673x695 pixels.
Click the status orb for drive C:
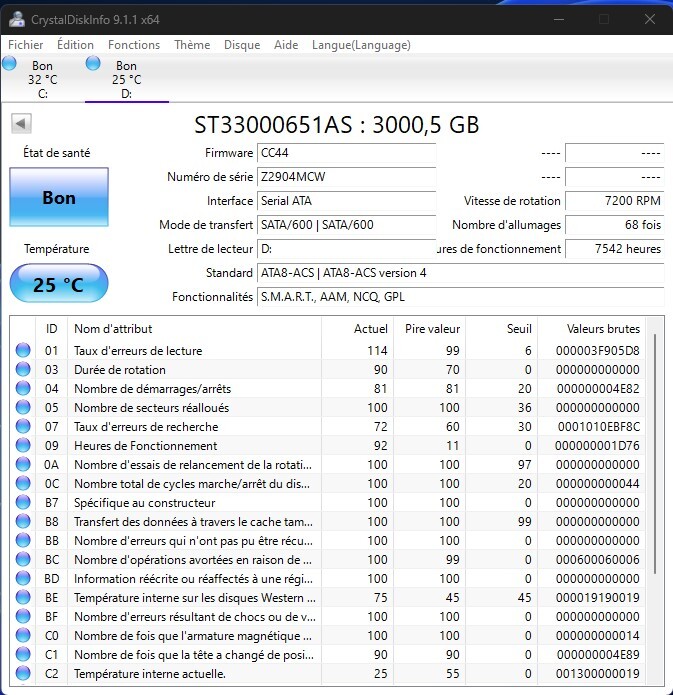[x=10, y=64]
